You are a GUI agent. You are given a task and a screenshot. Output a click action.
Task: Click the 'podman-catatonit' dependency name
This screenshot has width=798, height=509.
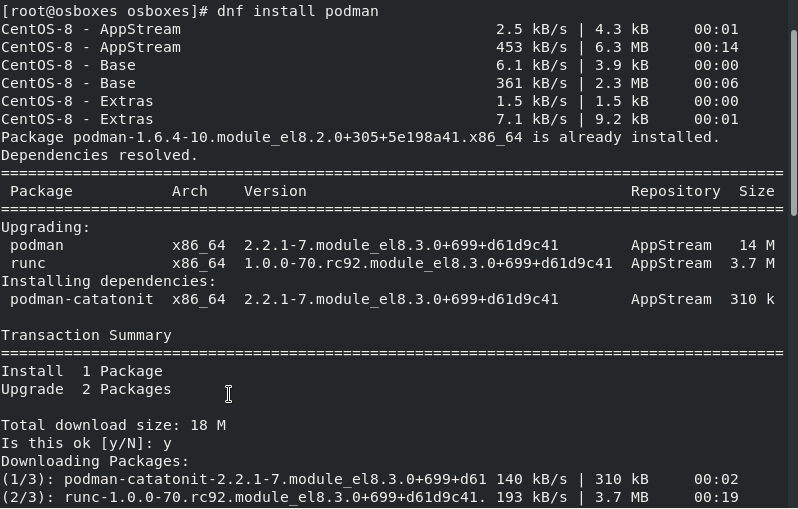tap(81, 299)
